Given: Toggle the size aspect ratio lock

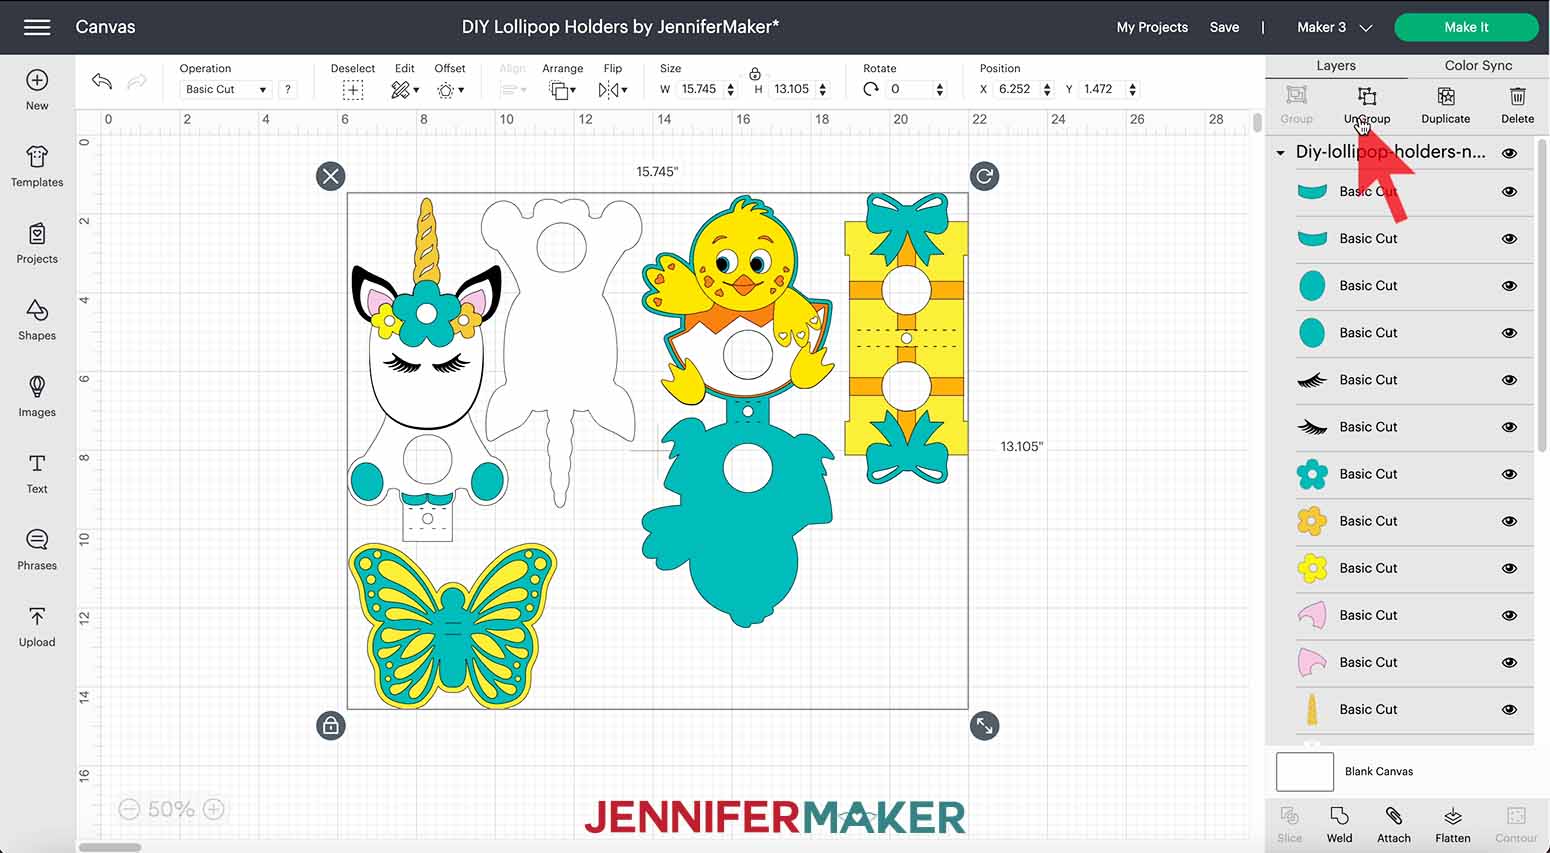Looking at the screenshot, I should [x=755, y=73].
